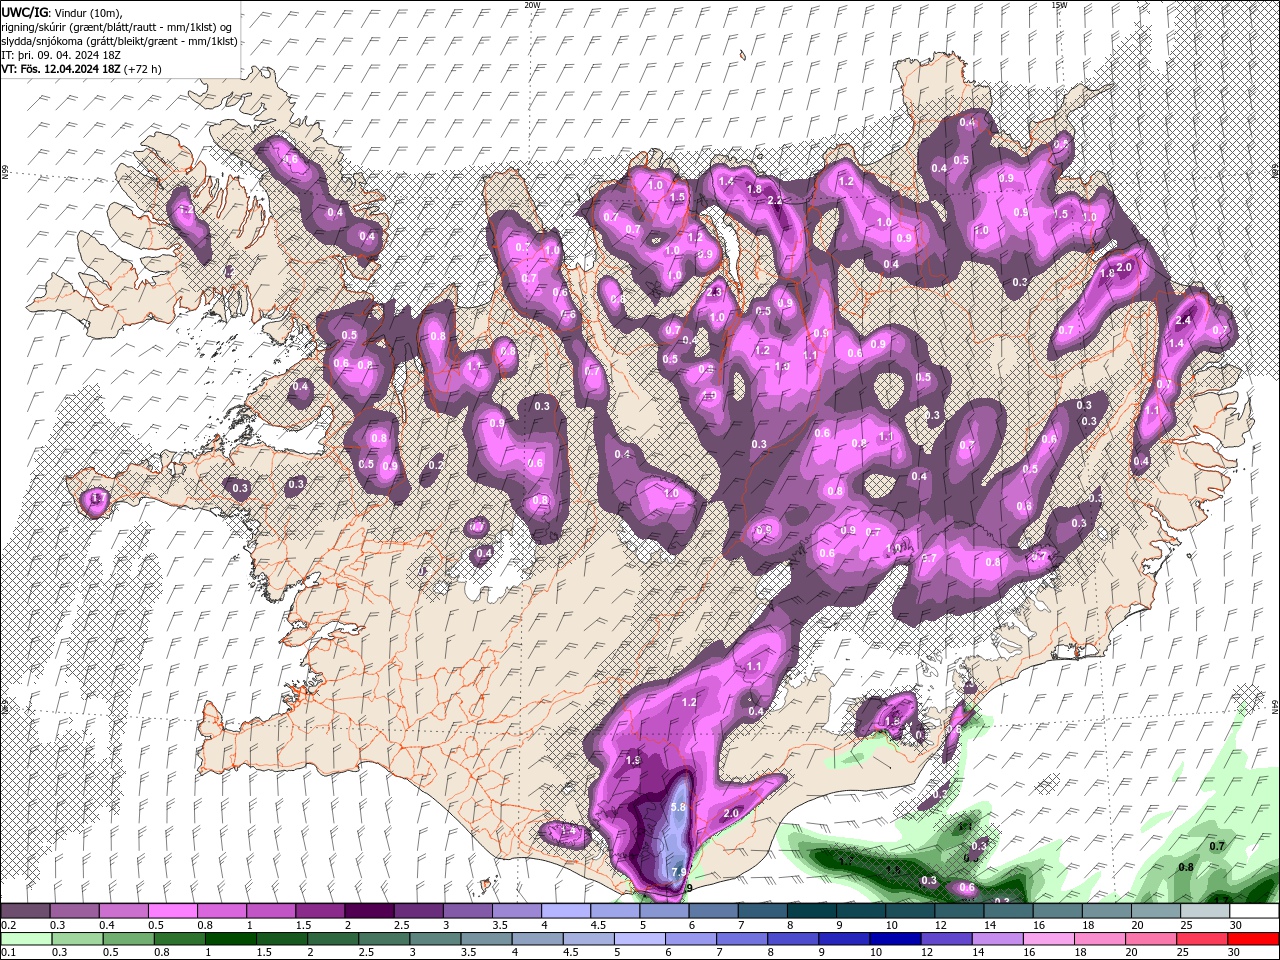The width and height of the screenshot is (1280, 960).
Task: Click the '20W' longitude label at the top edge
Action: 532,5
